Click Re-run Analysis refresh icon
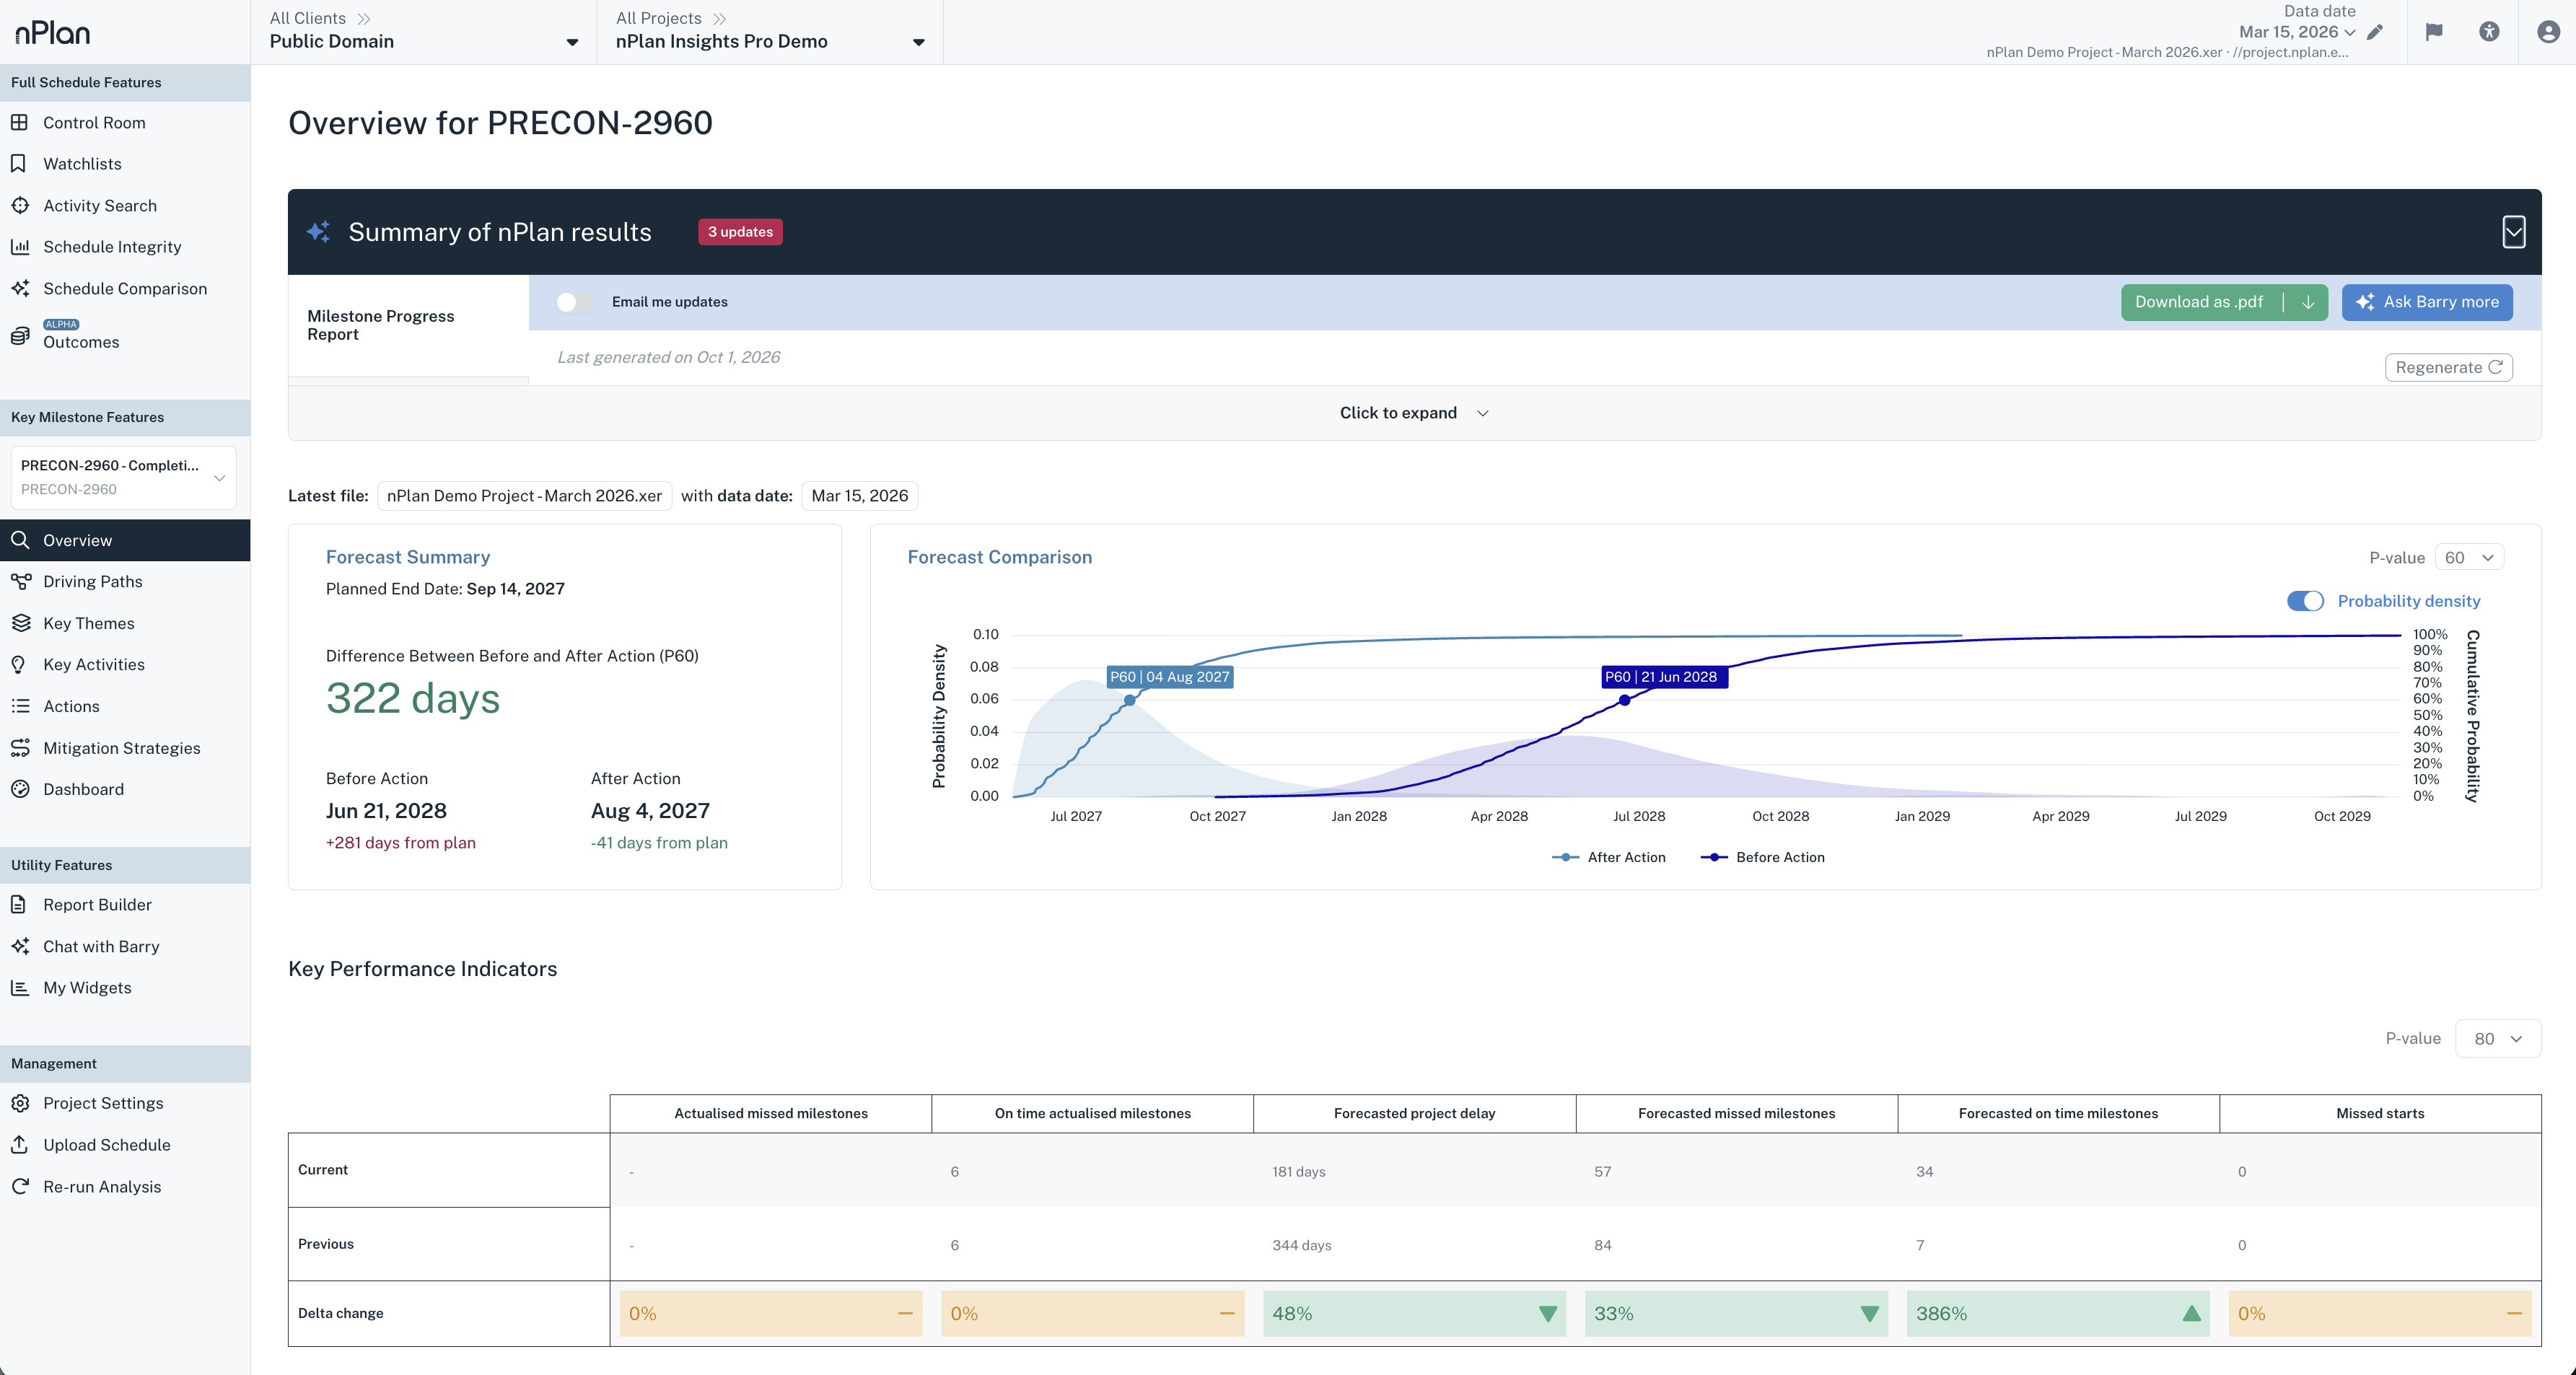The height and width of the screenshot is (1375, 2576). coord(19,1186)
